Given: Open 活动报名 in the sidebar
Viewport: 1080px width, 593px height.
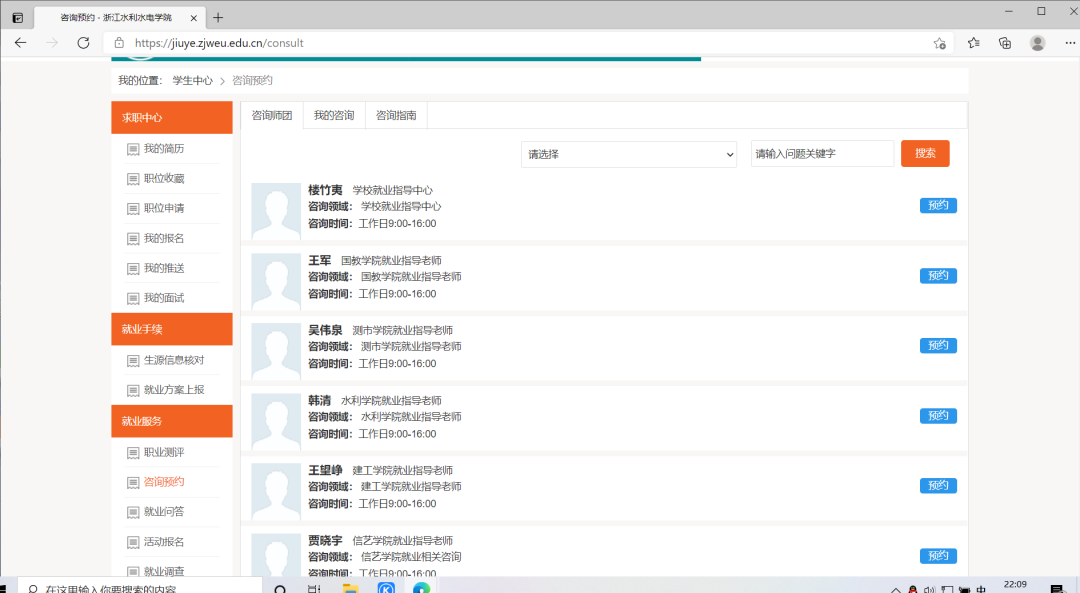Looking at the screenshot, I should (164, 542).
